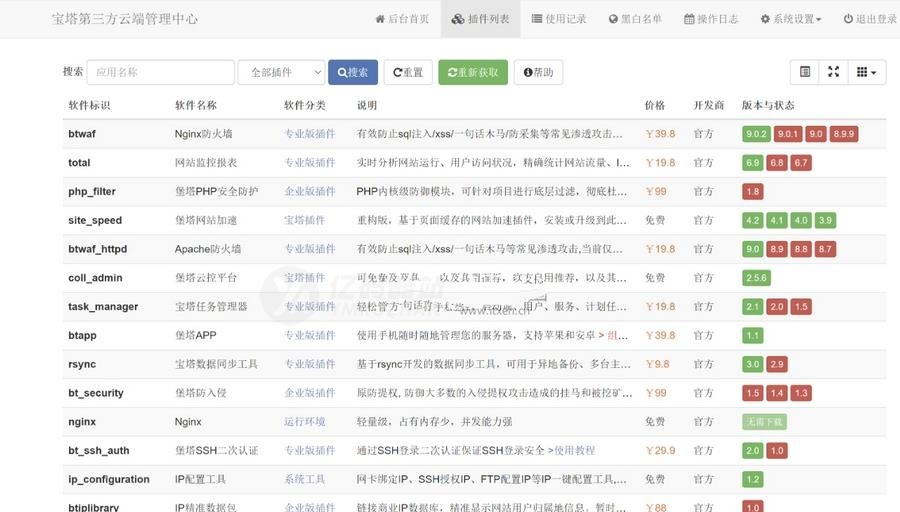
Task: Select version 3.0 badge for rsync
Action: point(752,364)
